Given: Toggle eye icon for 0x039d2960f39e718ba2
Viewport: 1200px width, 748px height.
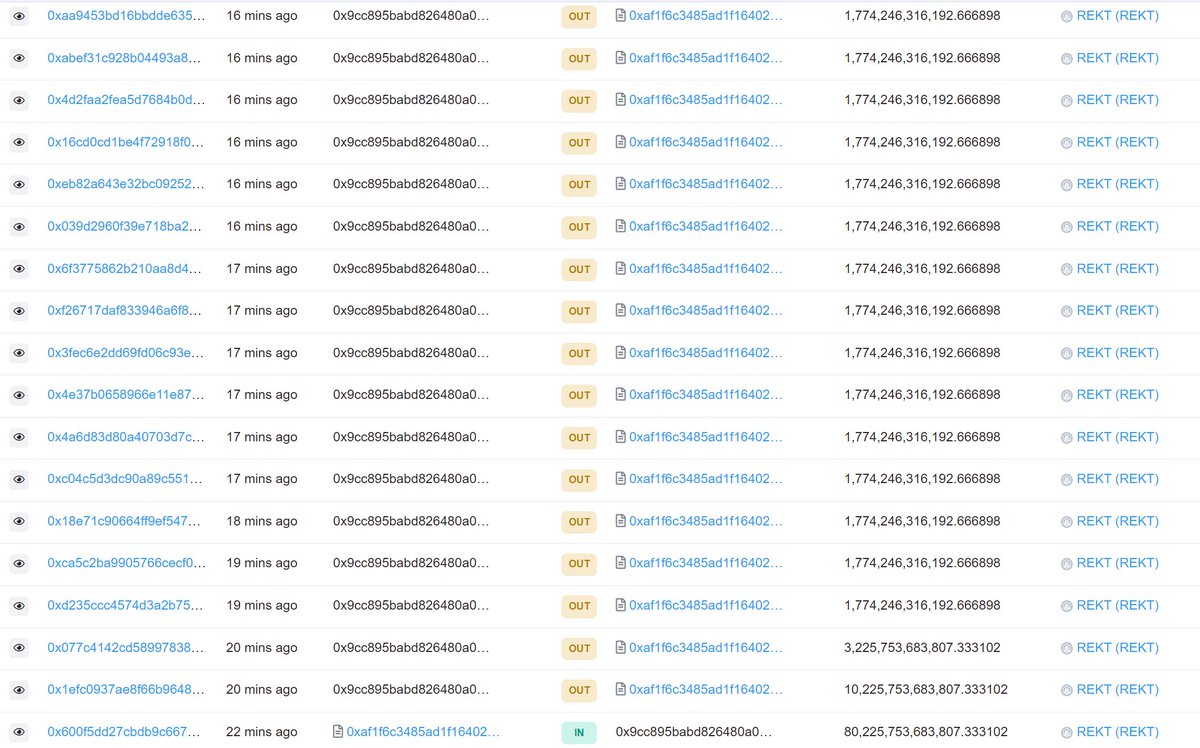Looking at the screenshot, I should pos(19,226).
